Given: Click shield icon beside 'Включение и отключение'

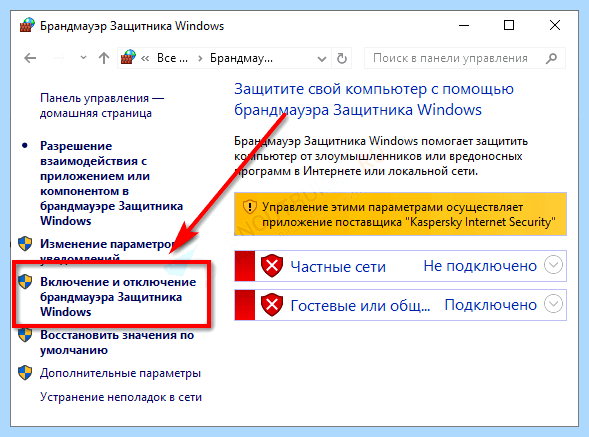Looking at the screenshot, I should pos(25,282).
